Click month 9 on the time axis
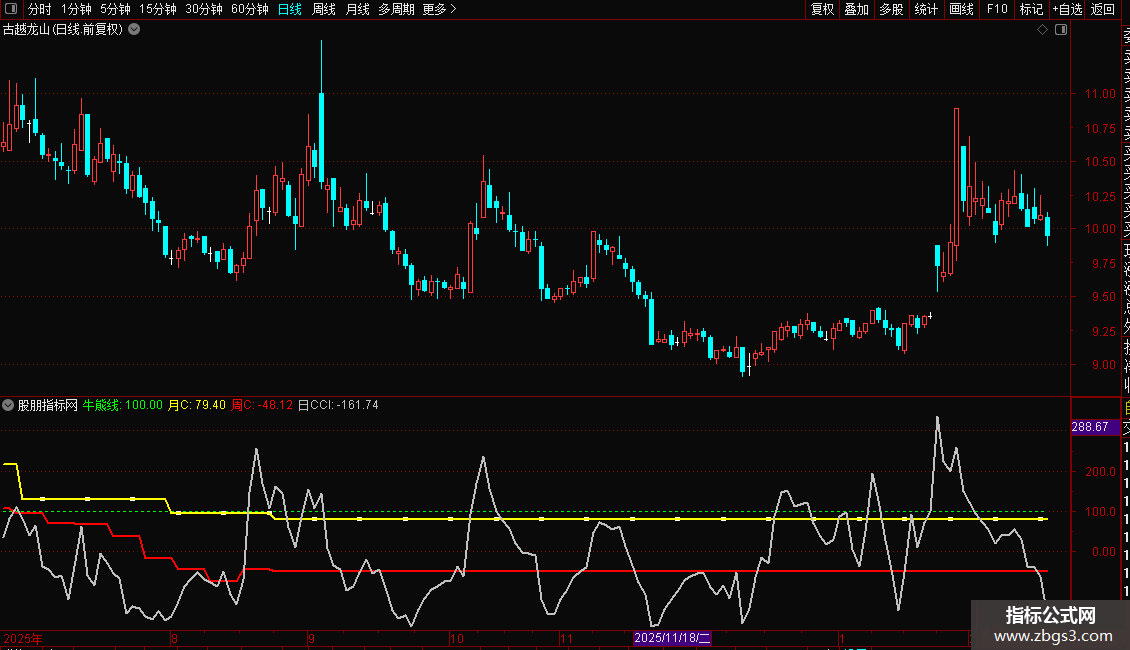The width and height of the screenshot is (1130, 650). coord(311,638)
